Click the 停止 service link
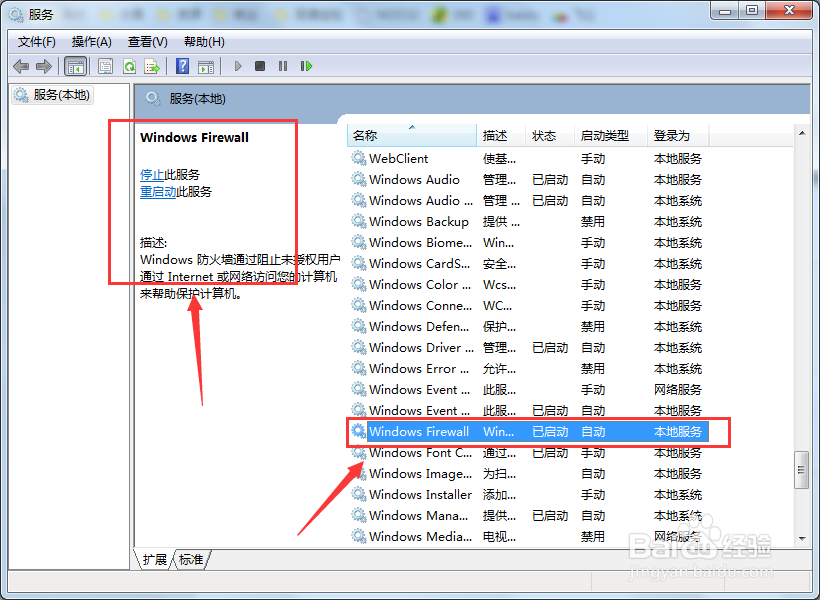The width and height of the screenshot is (820, 600). pyautogui.click(x=152, y=175)
